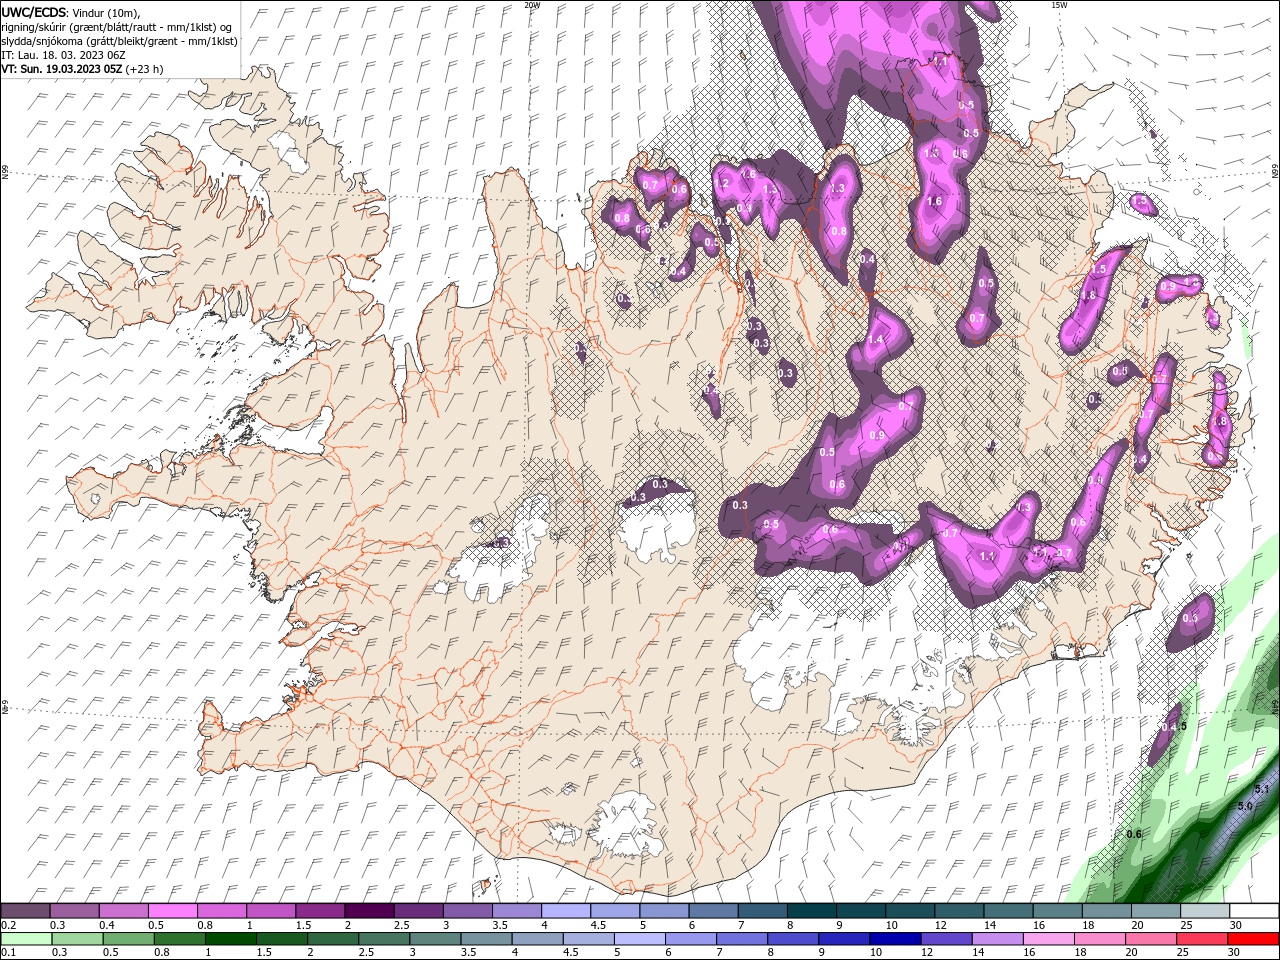The width and height of the screenshot is (1280, 960).
Task: Click the 'VT: Sun. 19.03.2023 05Z (+23 h)' line
Action: (x=82, y=69)
